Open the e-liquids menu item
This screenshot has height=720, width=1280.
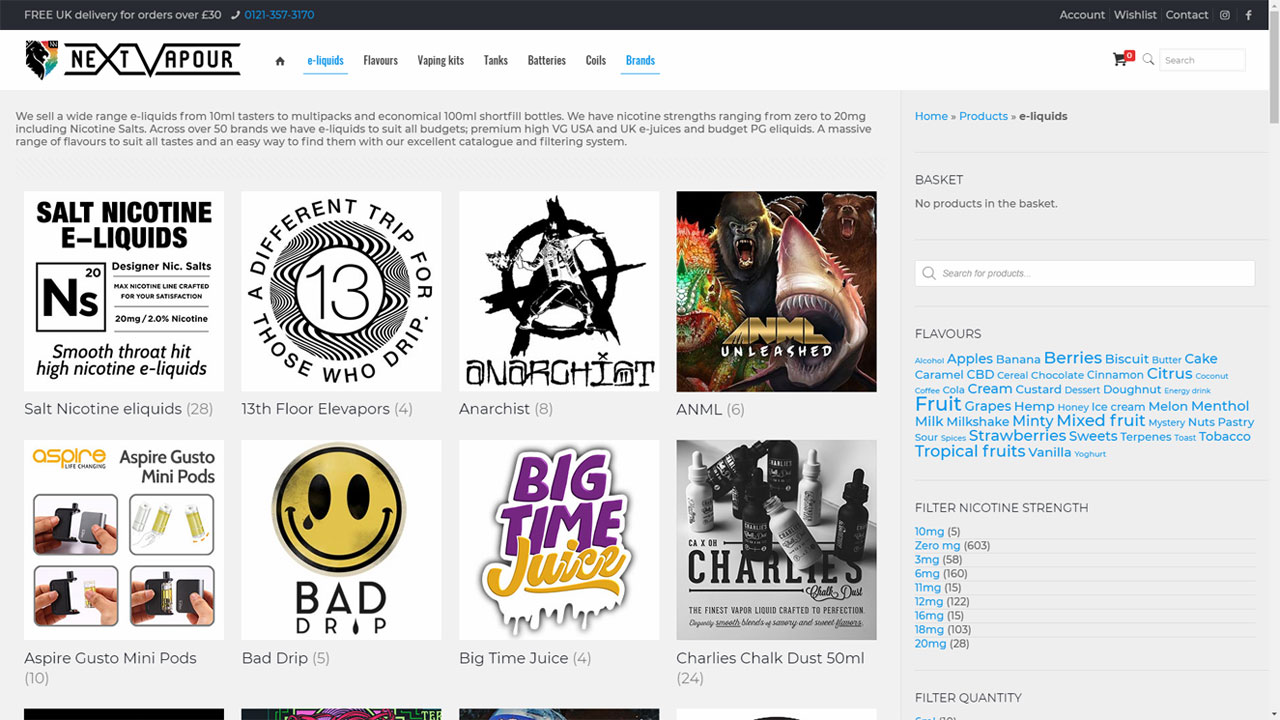pyautogui.click(x=325, y=60)
